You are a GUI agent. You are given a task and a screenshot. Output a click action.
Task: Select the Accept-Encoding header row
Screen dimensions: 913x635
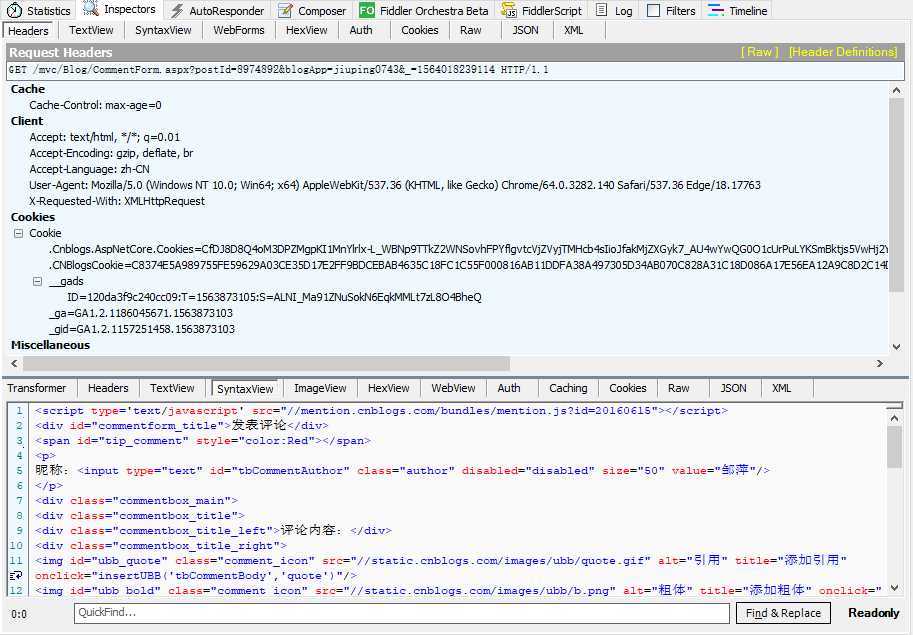(x=111, y=153)
